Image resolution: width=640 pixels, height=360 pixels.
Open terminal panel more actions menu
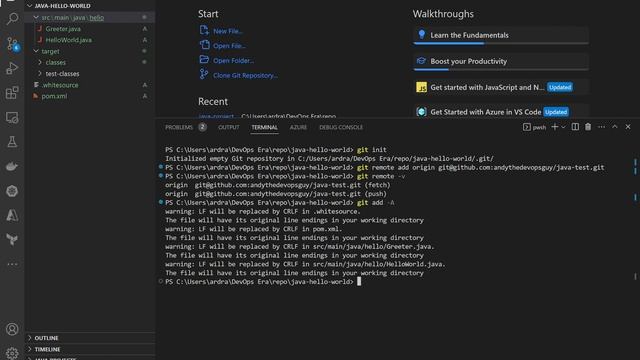pyautogui.click(x=601, y=127)
